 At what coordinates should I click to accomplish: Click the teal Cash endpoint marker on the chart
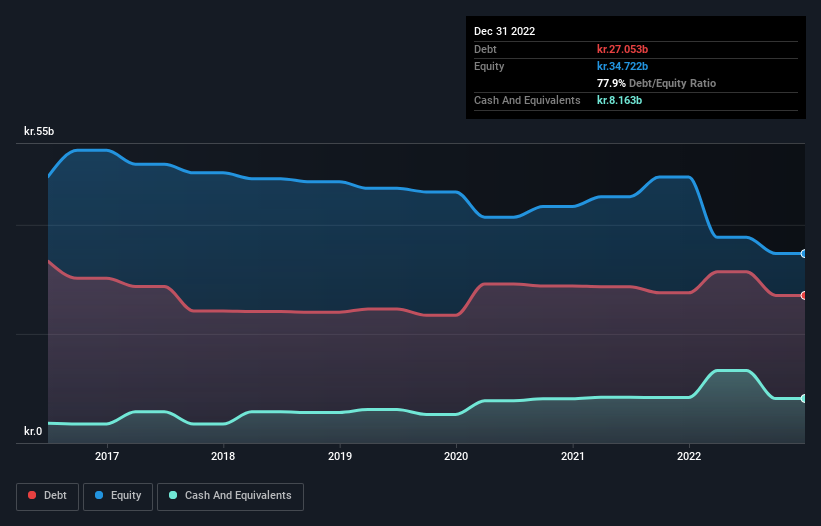click(x=804, y=399)
